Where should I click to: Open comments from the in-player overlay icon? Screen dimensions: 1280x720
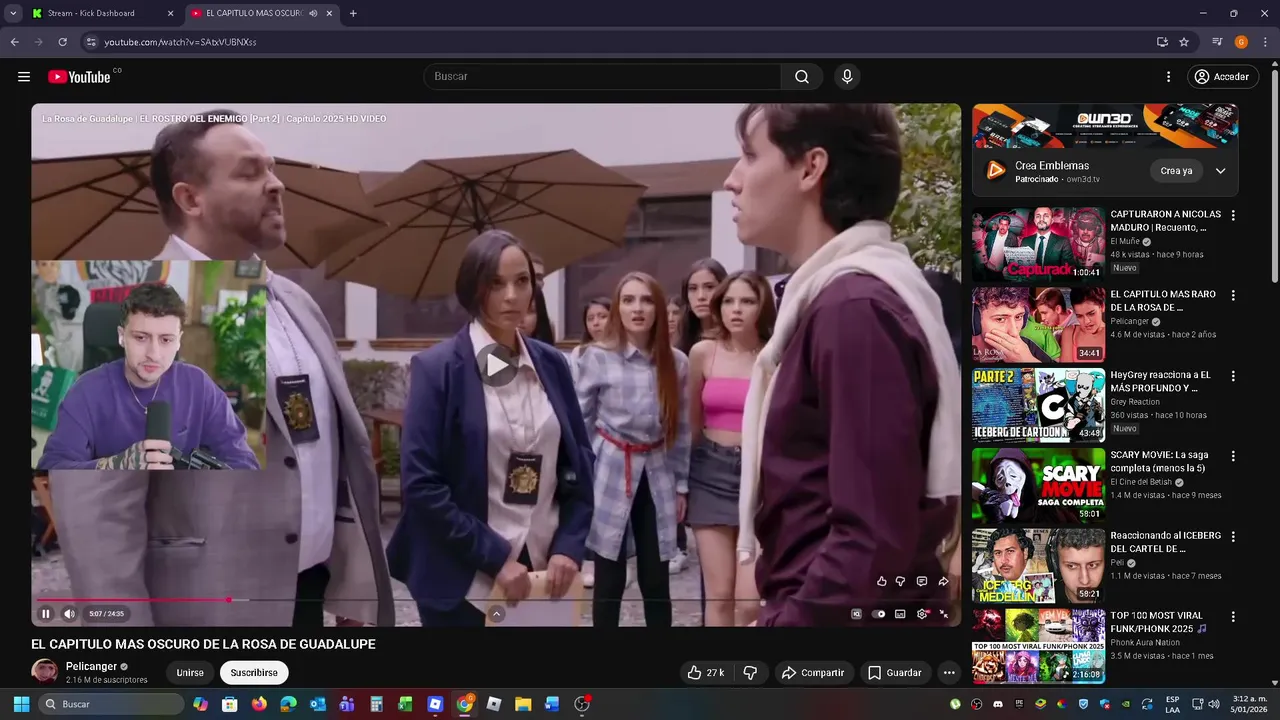(921, 581)
